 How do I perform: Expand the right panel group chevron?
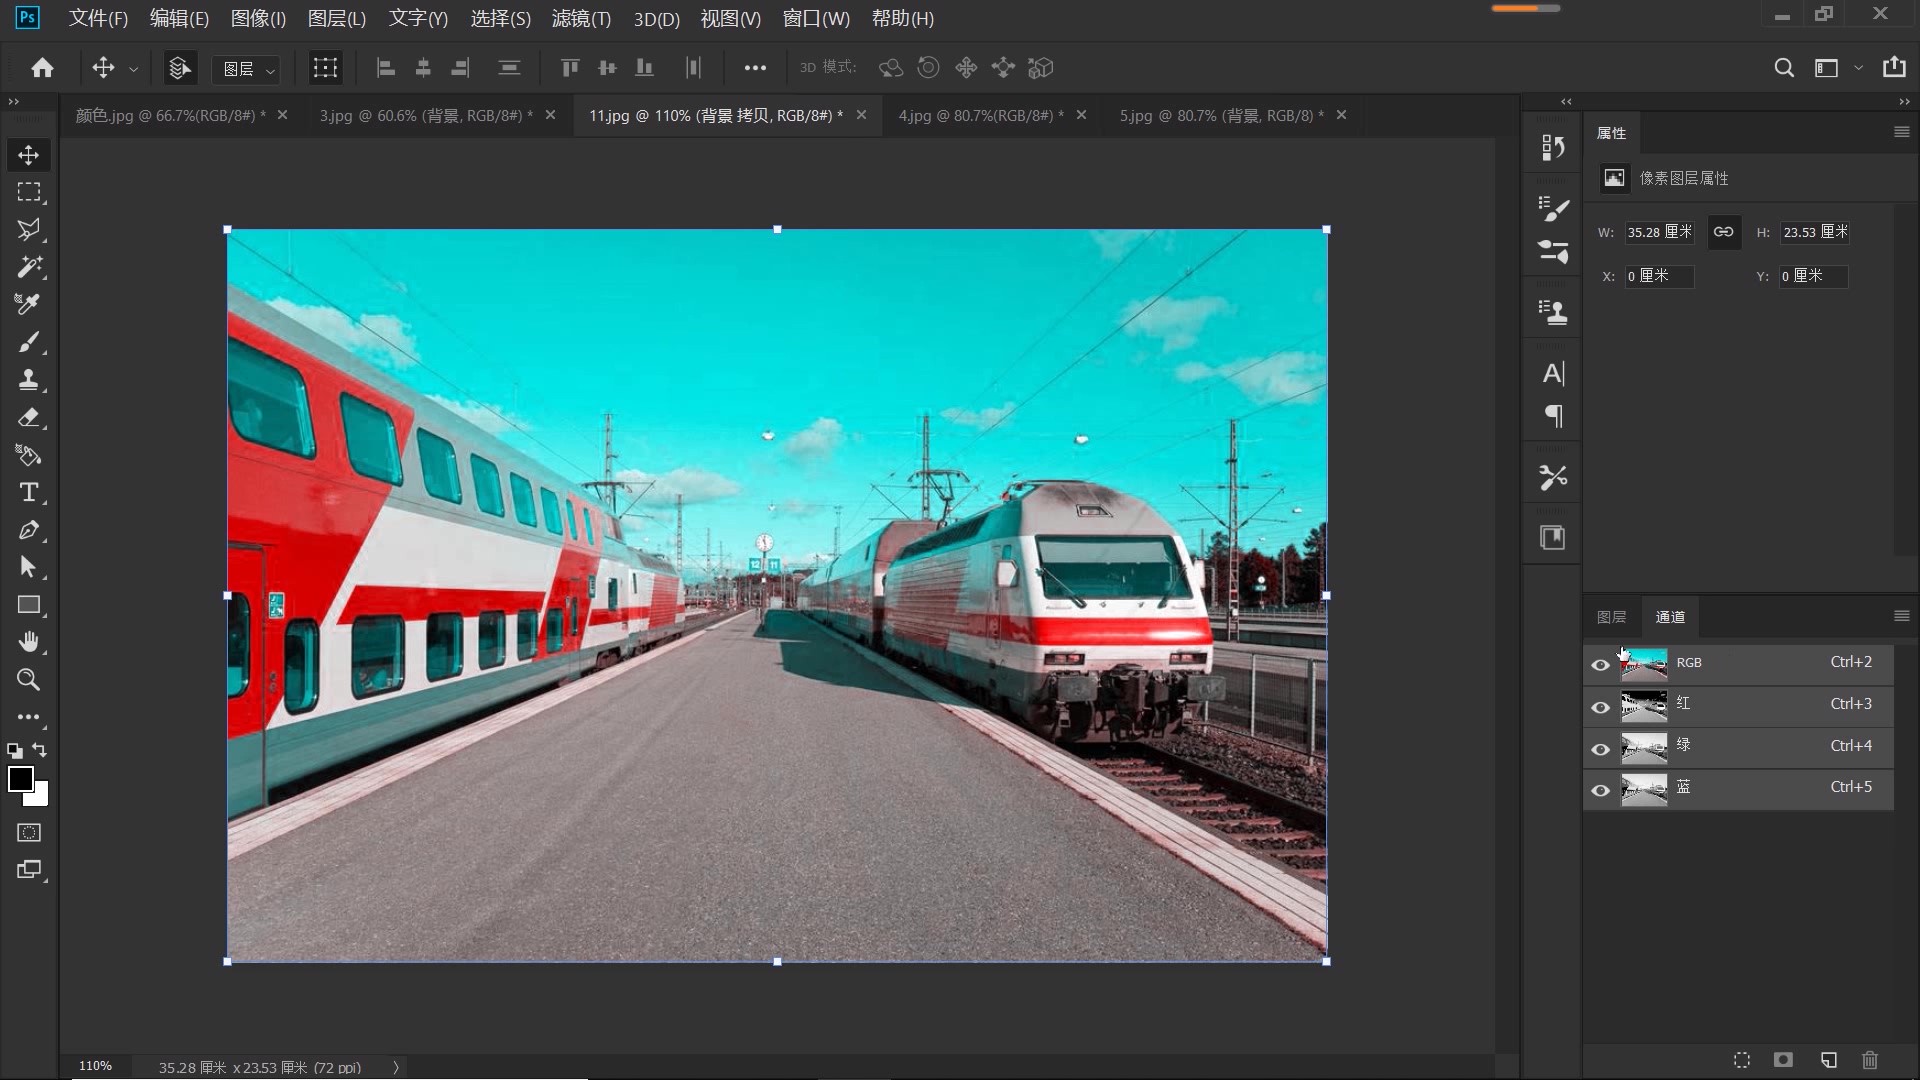pyautogui.click(x=1904, y=101)
